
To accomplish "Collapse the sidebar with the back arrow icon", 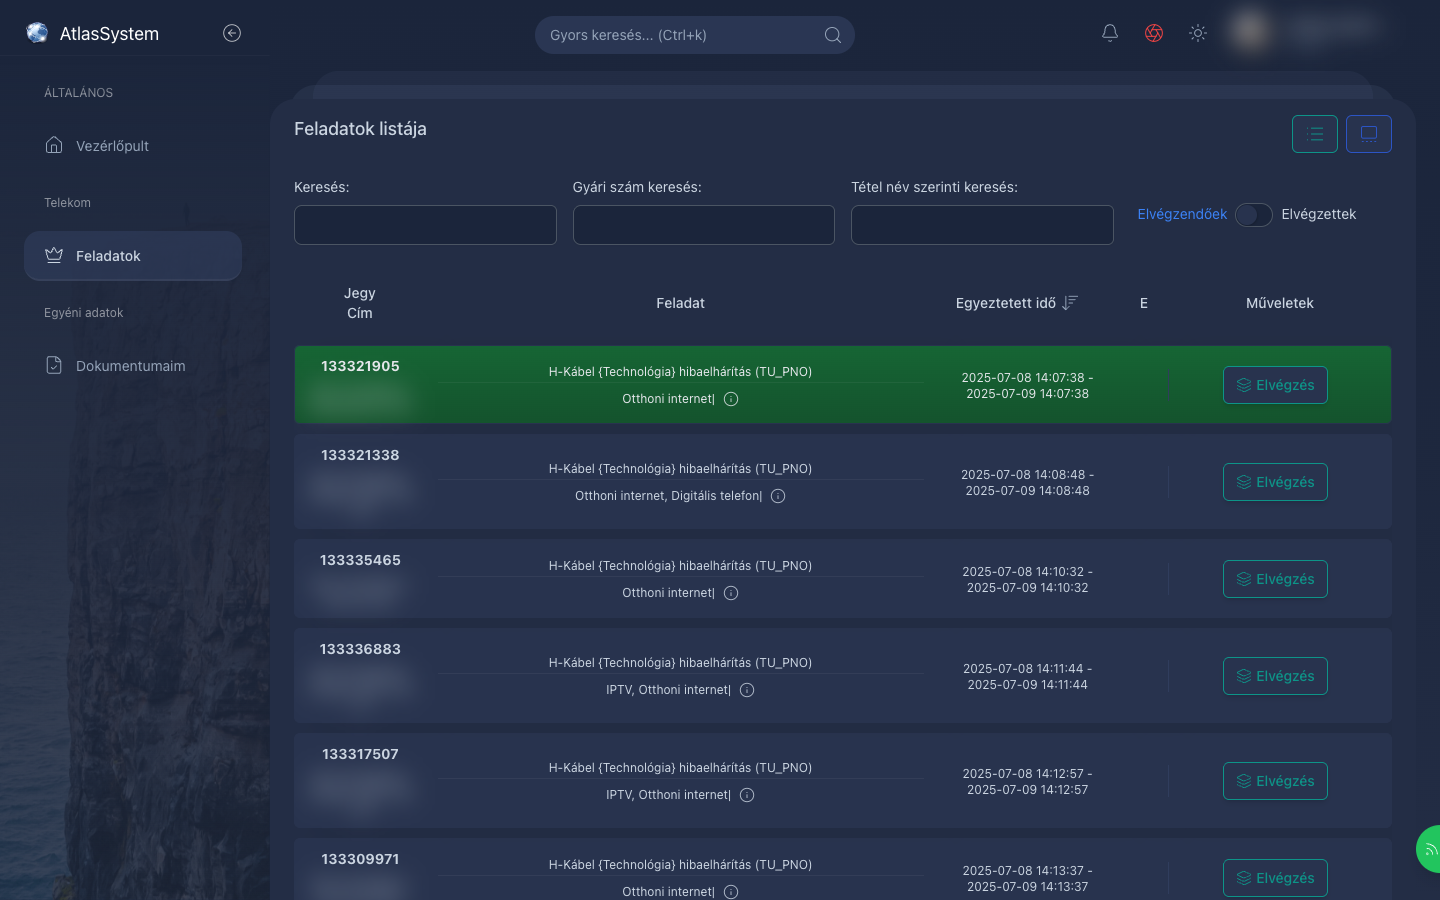I will click(x=232, y=33).
